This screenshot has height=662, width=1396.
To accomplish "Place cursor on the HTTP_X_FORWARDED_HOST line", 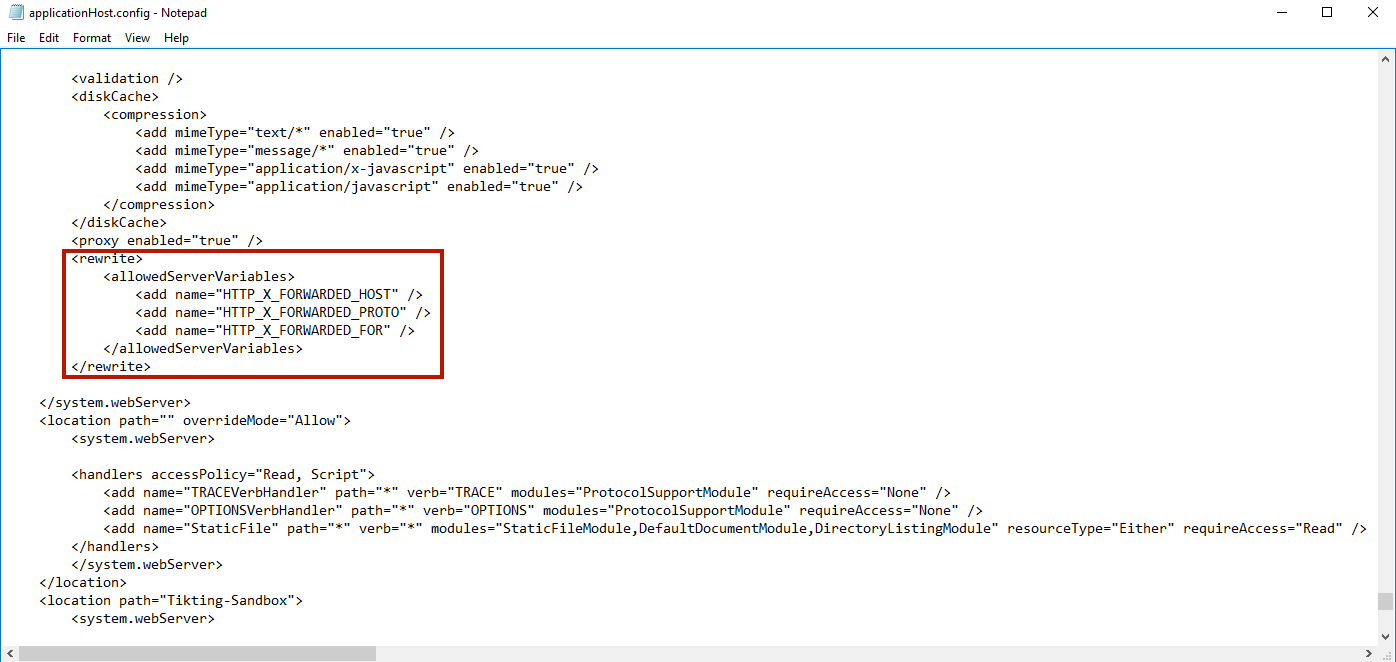I will tap(278, 294).
